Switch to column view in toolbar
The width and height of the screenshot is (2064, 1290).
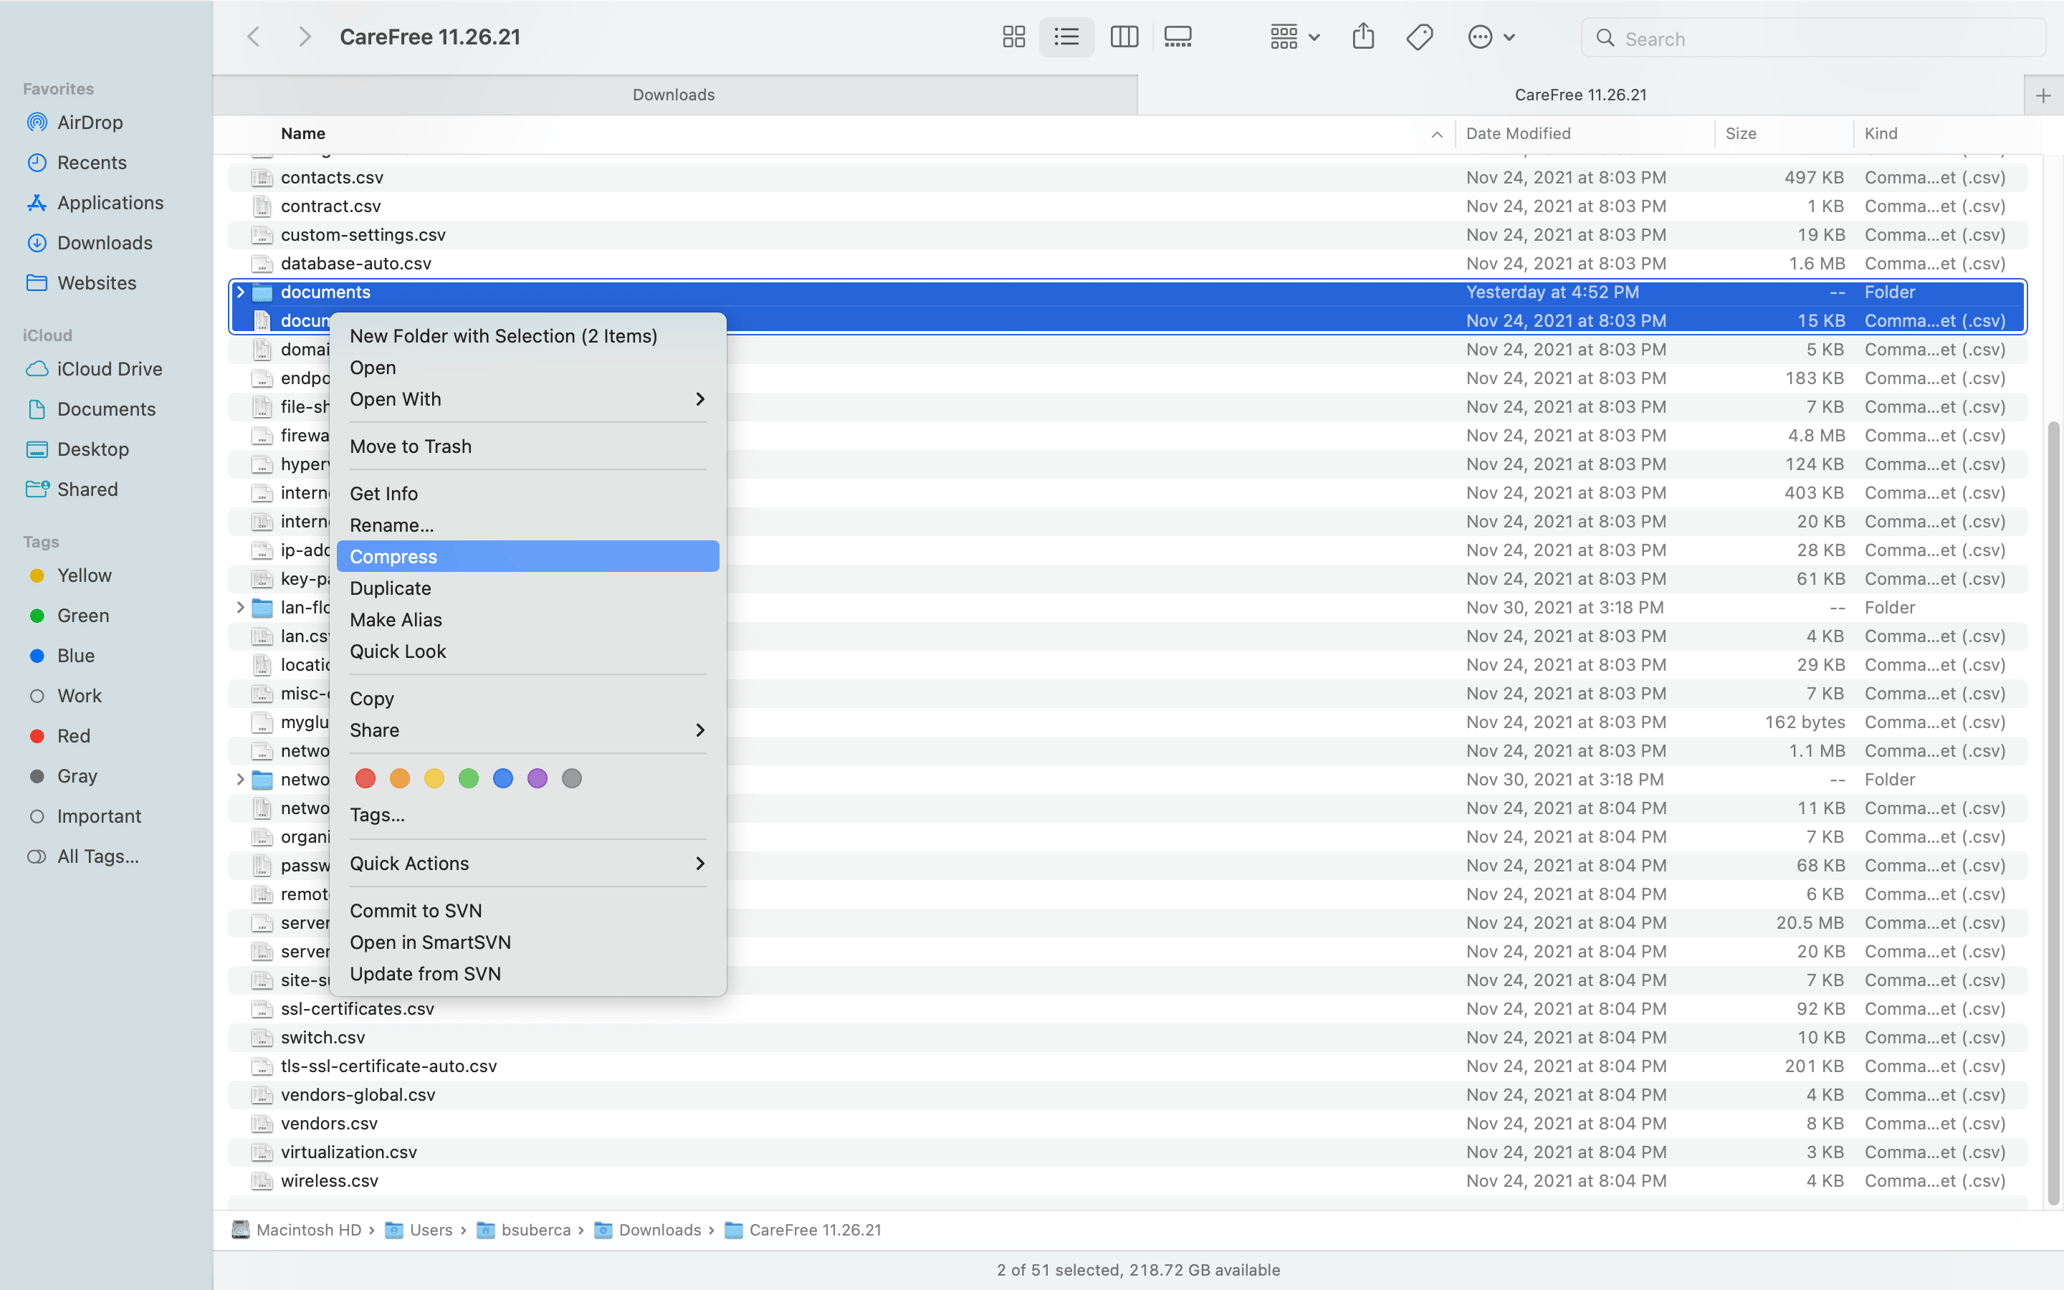pos(1123,37)
